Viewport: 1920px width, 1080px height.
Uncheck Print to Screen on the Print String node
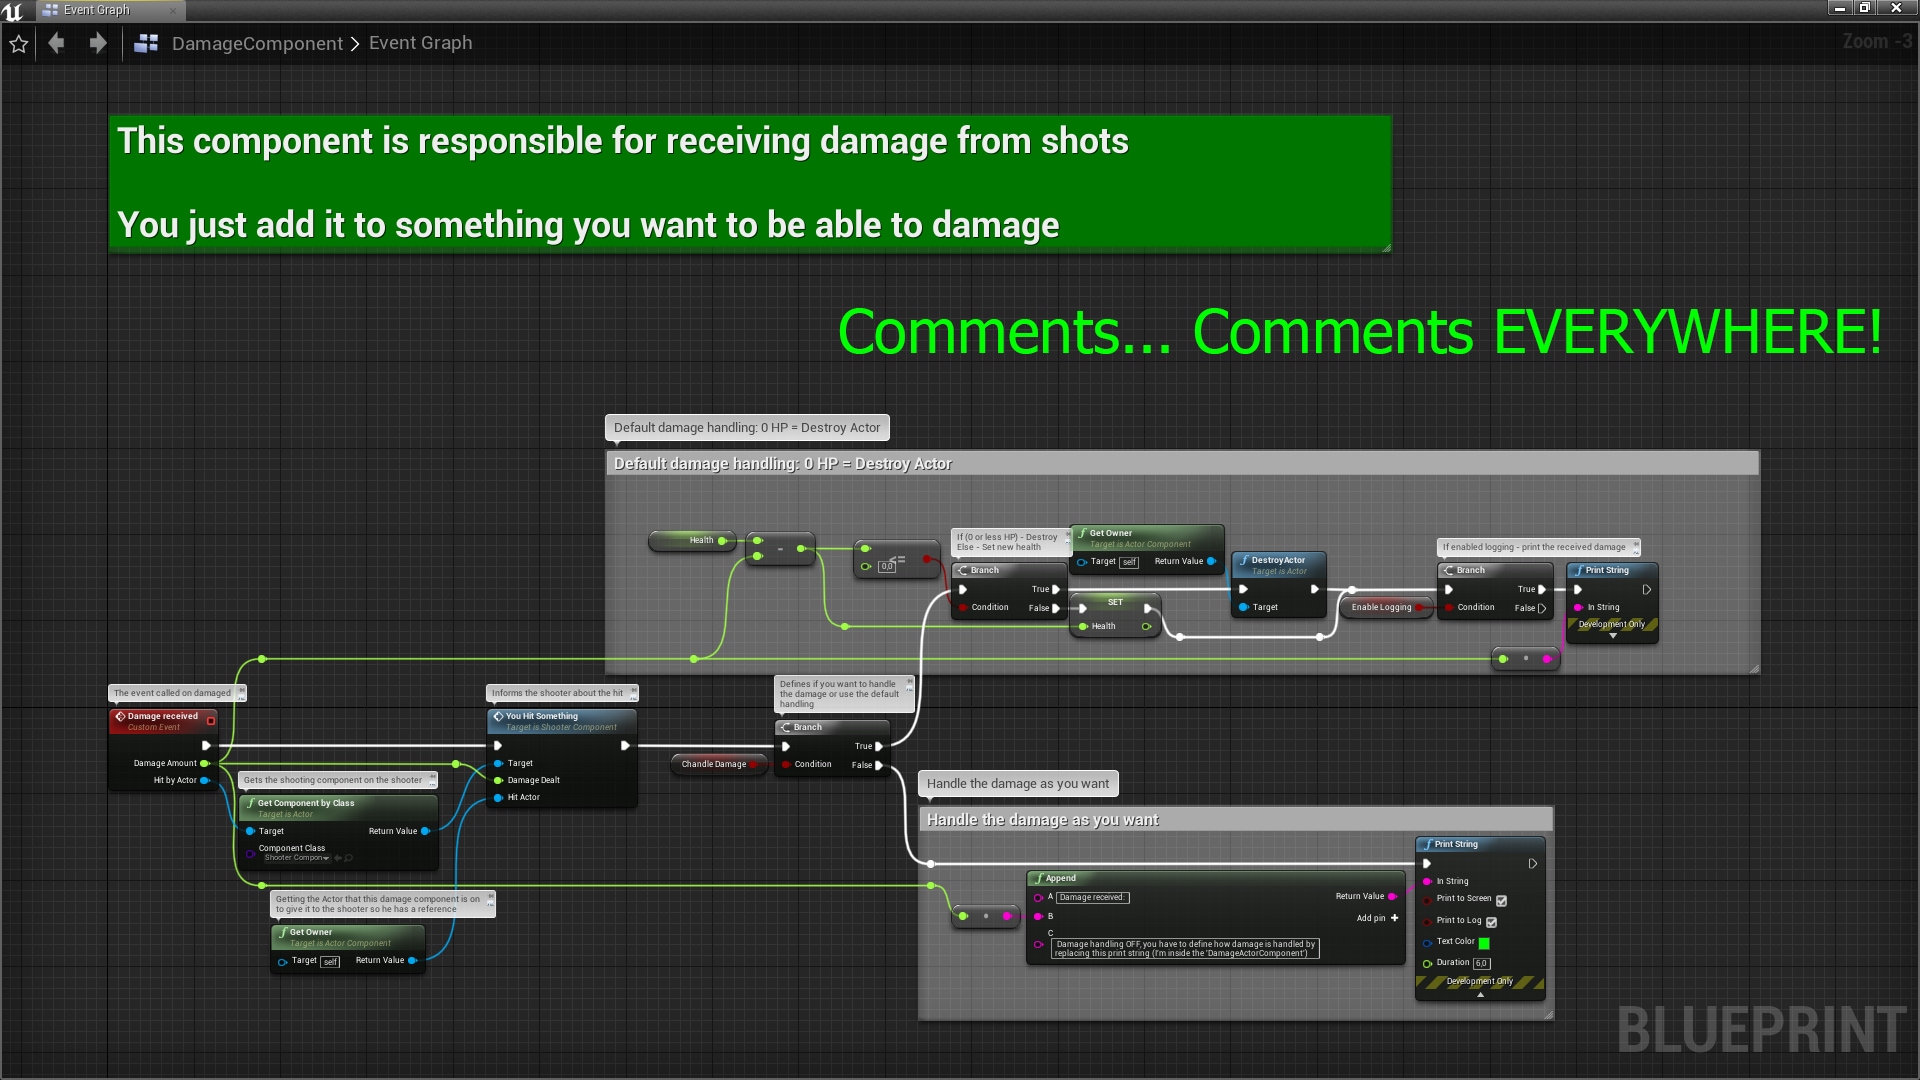1501,901
